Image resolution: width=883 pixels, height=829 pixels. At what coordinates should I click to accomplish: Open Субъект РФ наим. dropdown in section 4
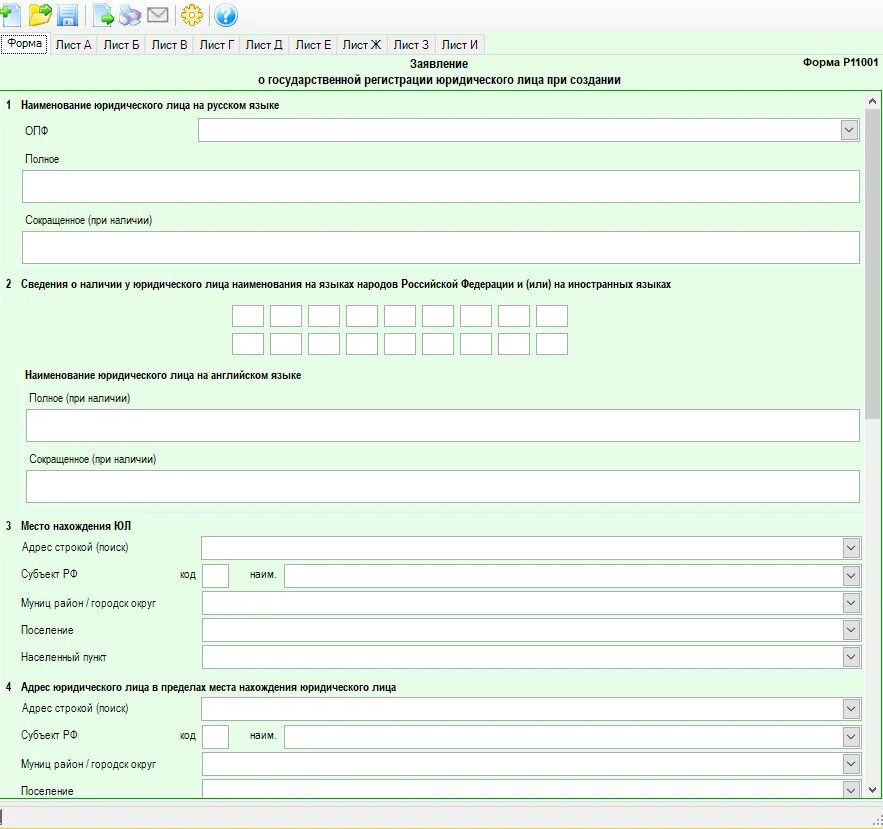pyautogui.click(x=851, y=737)
